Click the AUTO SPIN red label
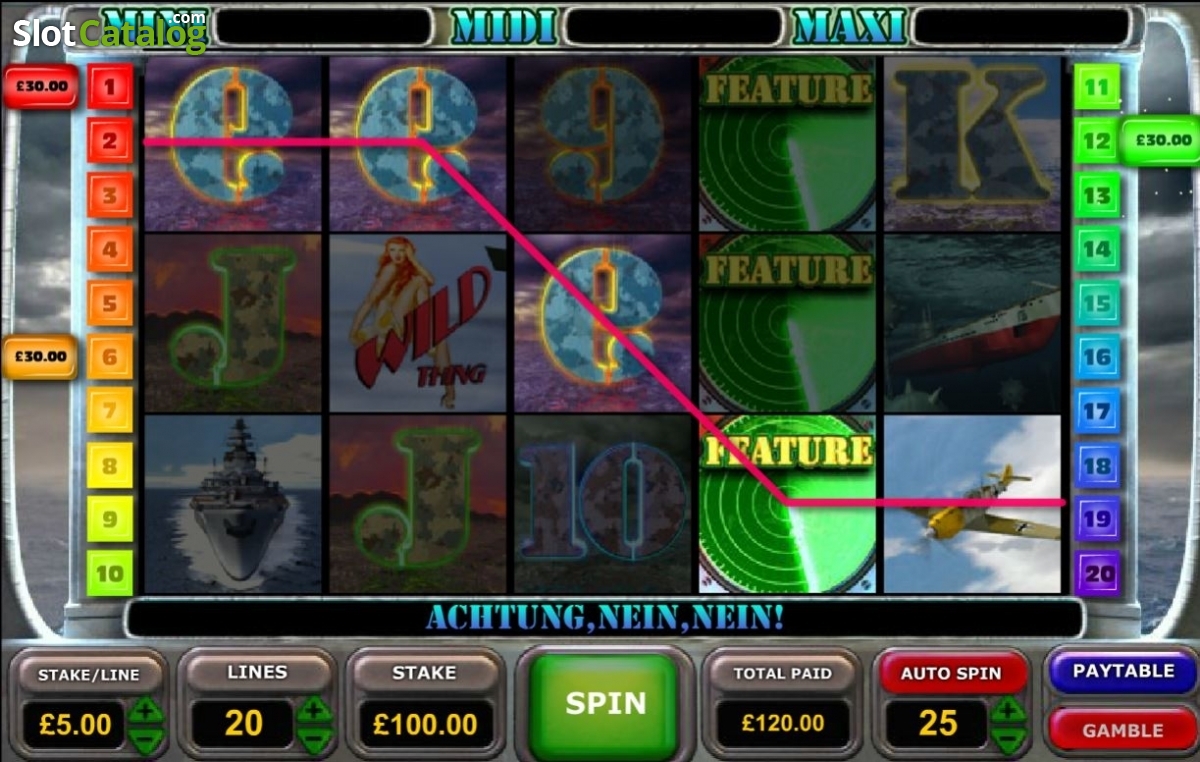This screenshot has width=1200, height=762. click(x=950, y=673)
